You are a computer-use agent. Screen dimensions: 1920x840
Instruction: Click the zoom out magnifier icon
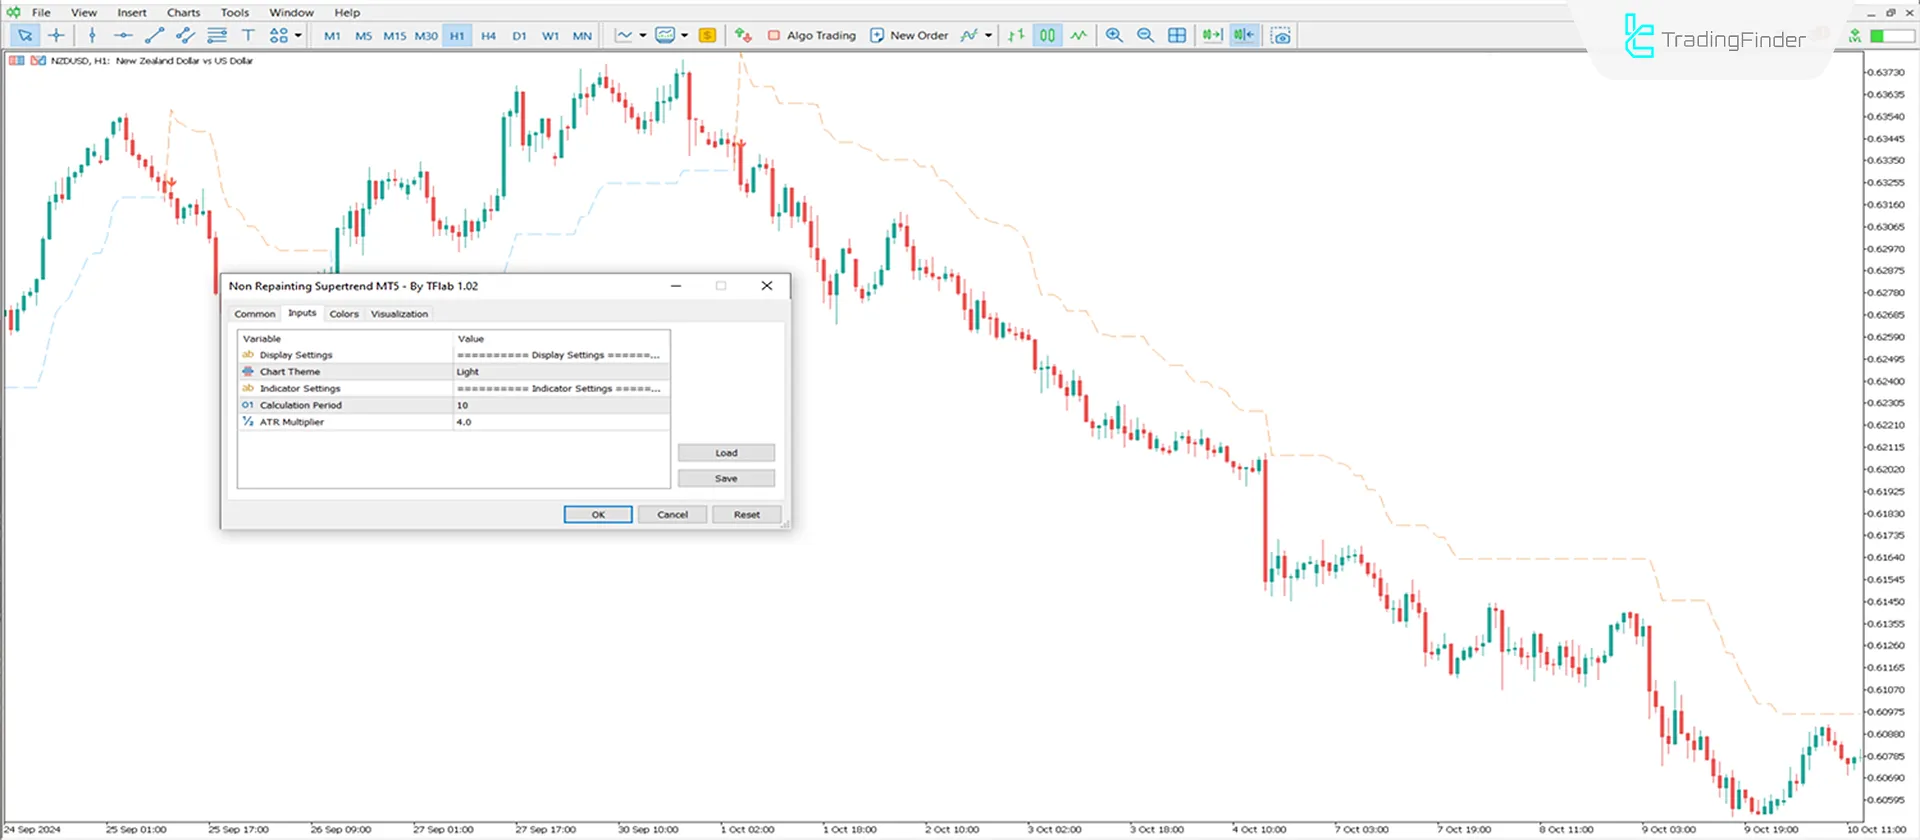1146,35
